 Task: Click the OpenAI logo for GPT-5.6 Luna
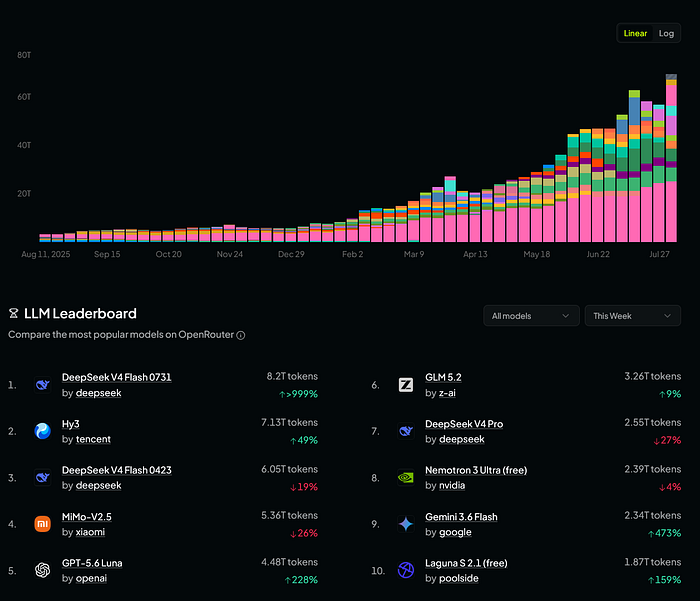coord(42,570)
